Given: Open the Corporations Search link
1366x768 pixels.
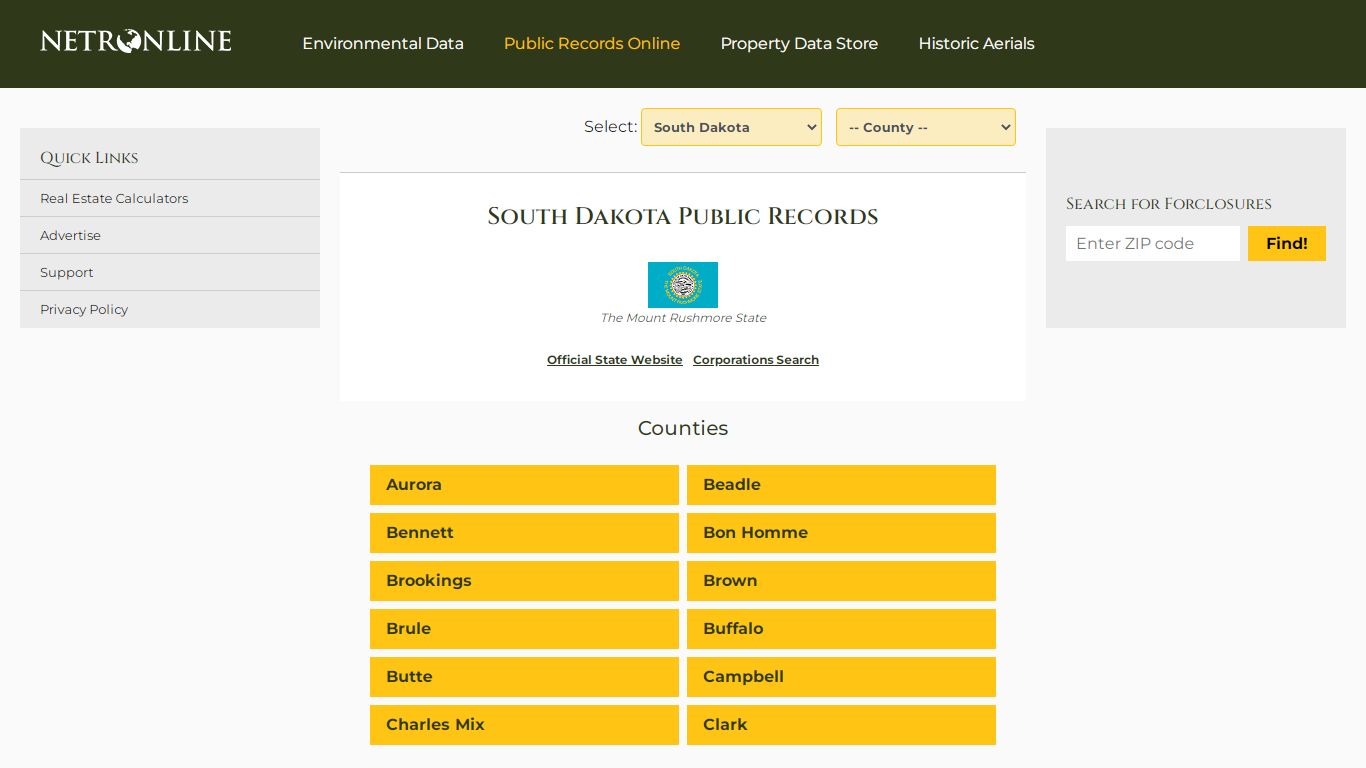Looking at the screenshot, I should pyautogui.click(x=756, y=360).
